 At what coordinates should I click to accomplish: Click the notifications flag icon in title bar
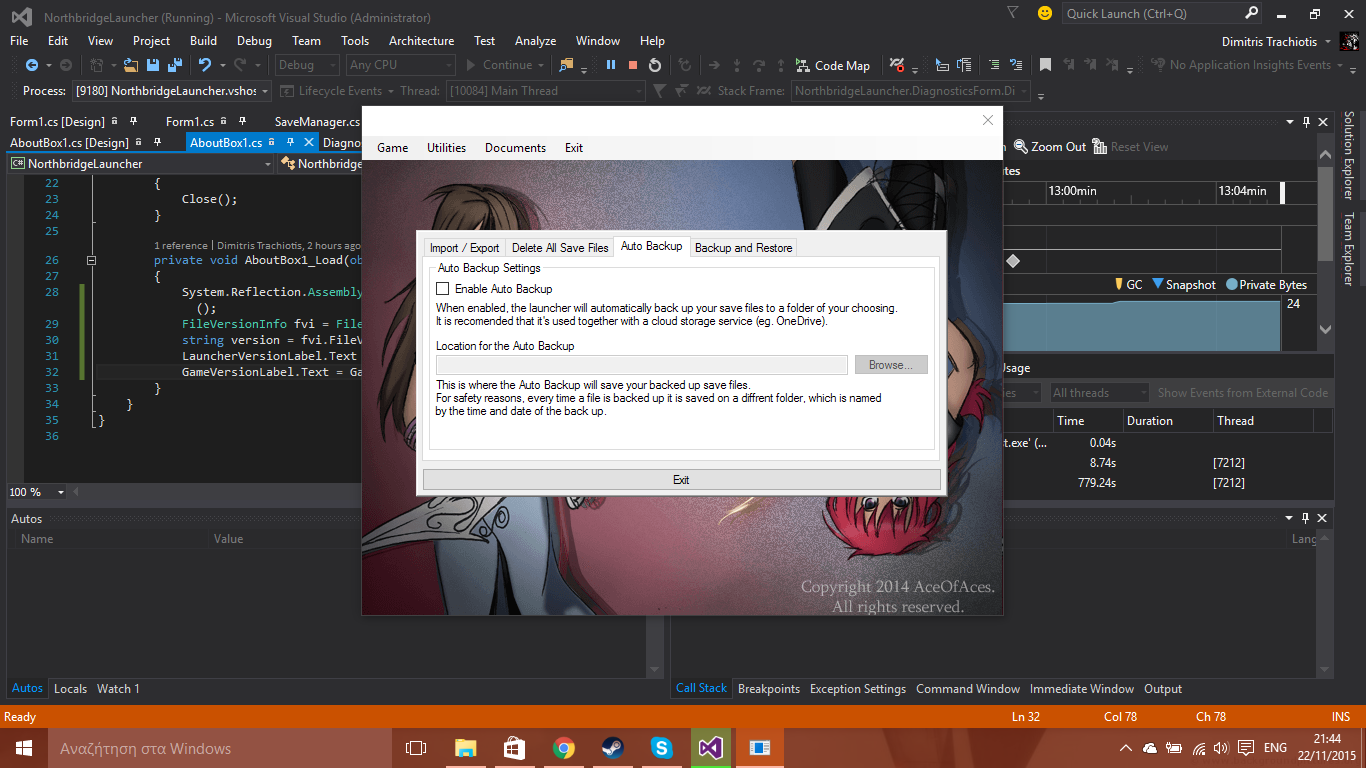pos(1013,13)
